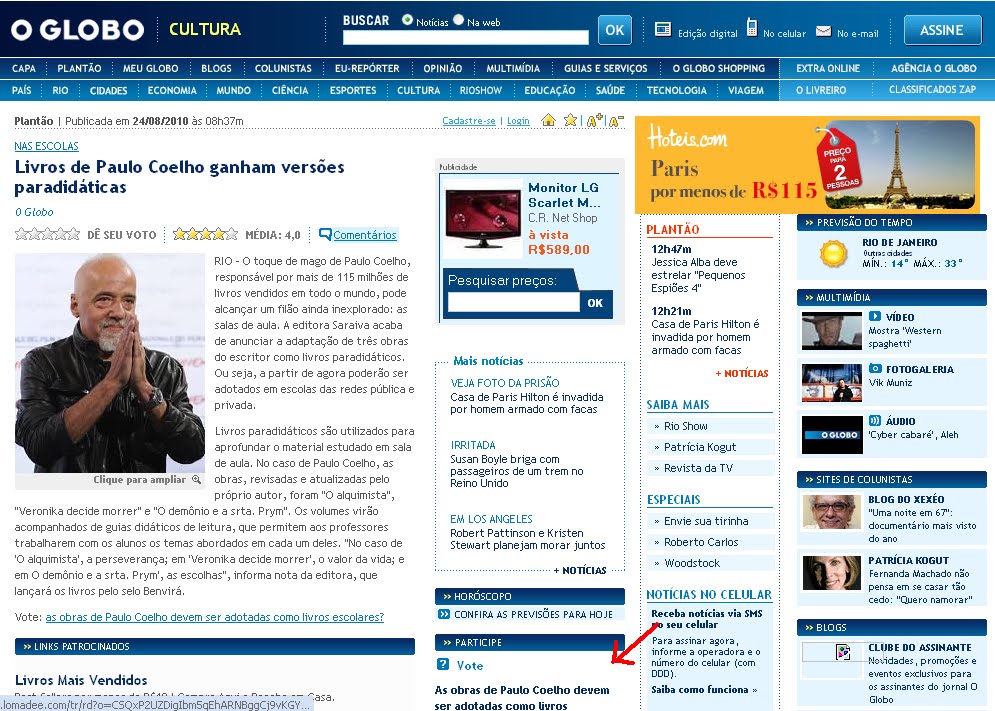The image size is (995, 711).
Task: Decrease font size with A- icon
Action: (616, 121)
